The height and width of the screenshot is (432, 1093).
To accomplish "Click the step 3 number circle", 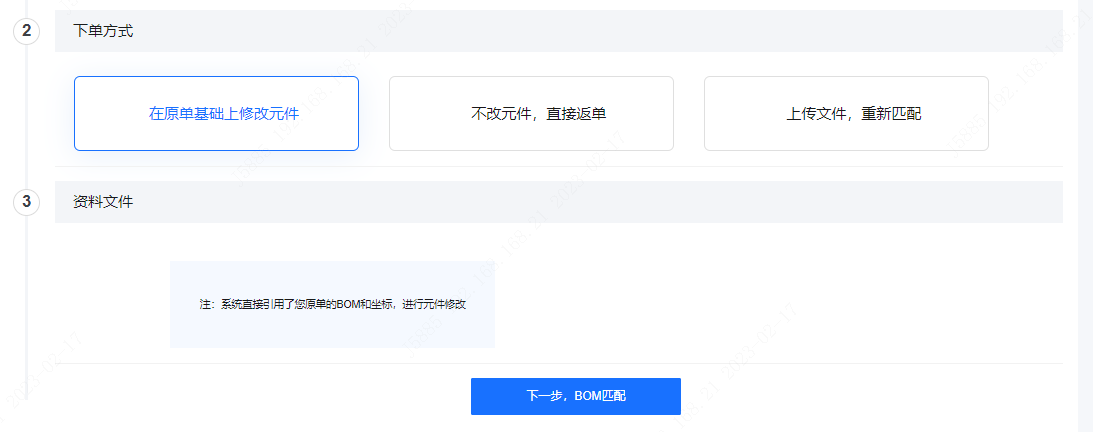I will coord(27,202).
